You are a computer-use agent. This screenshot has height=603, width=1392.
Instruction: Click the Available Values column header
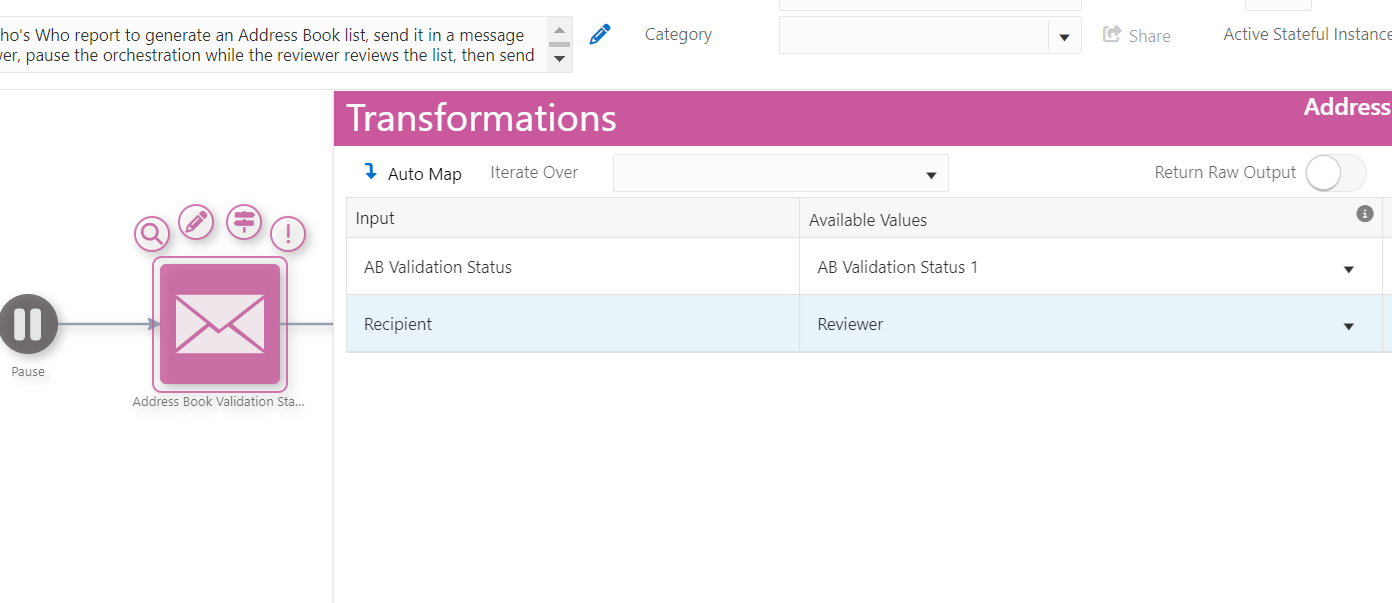tap(1090, 219)
